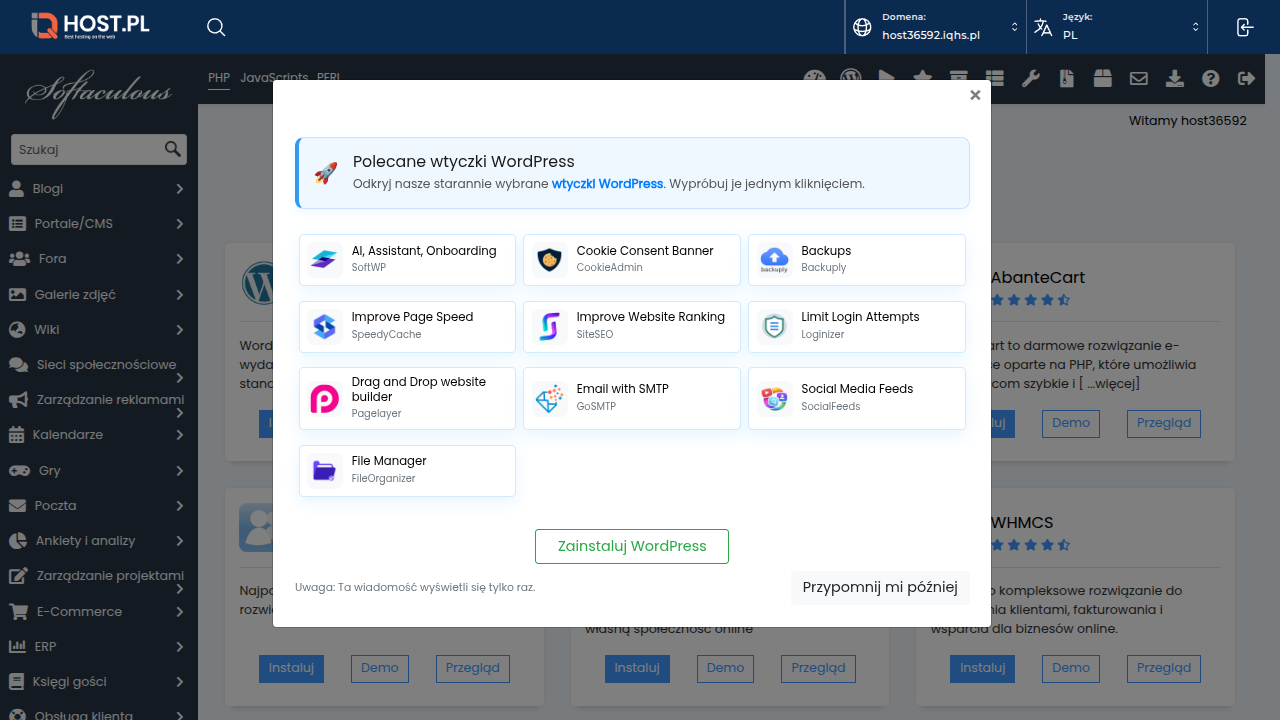Follow the wtyczki WordPress link
1280x720 pixels.
pos(607,184)
